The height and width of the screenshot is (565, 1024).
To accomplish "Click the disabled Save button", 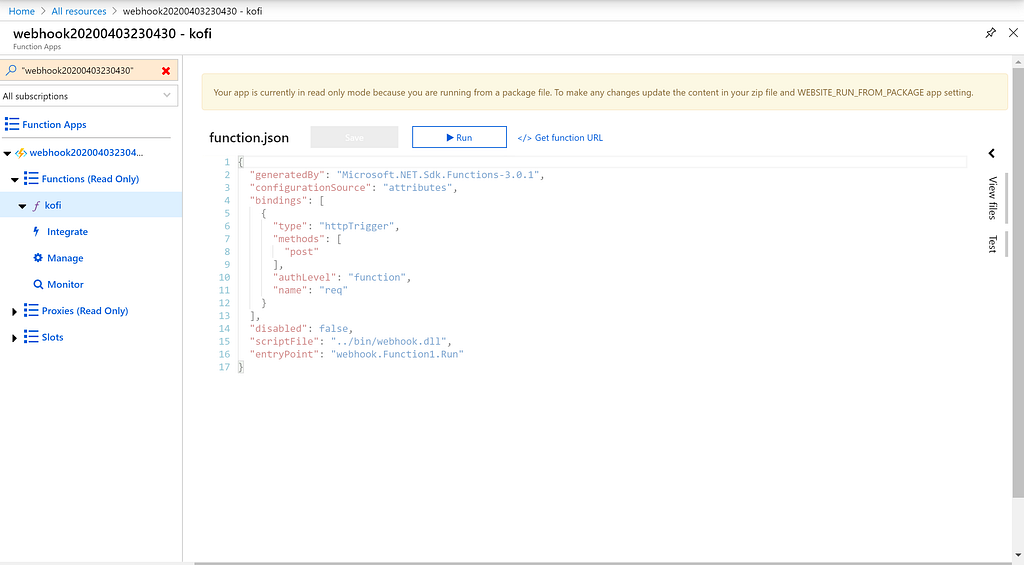I will pos(354,137).
